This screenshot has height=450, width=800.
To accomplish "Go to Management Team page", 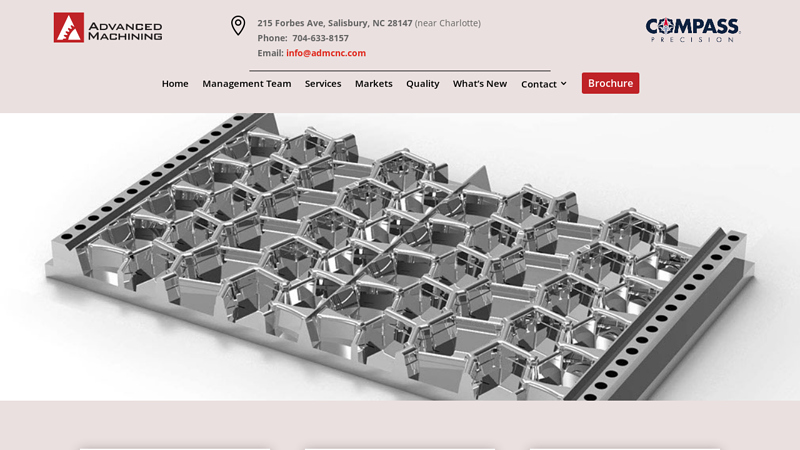I will coord(247,84).
